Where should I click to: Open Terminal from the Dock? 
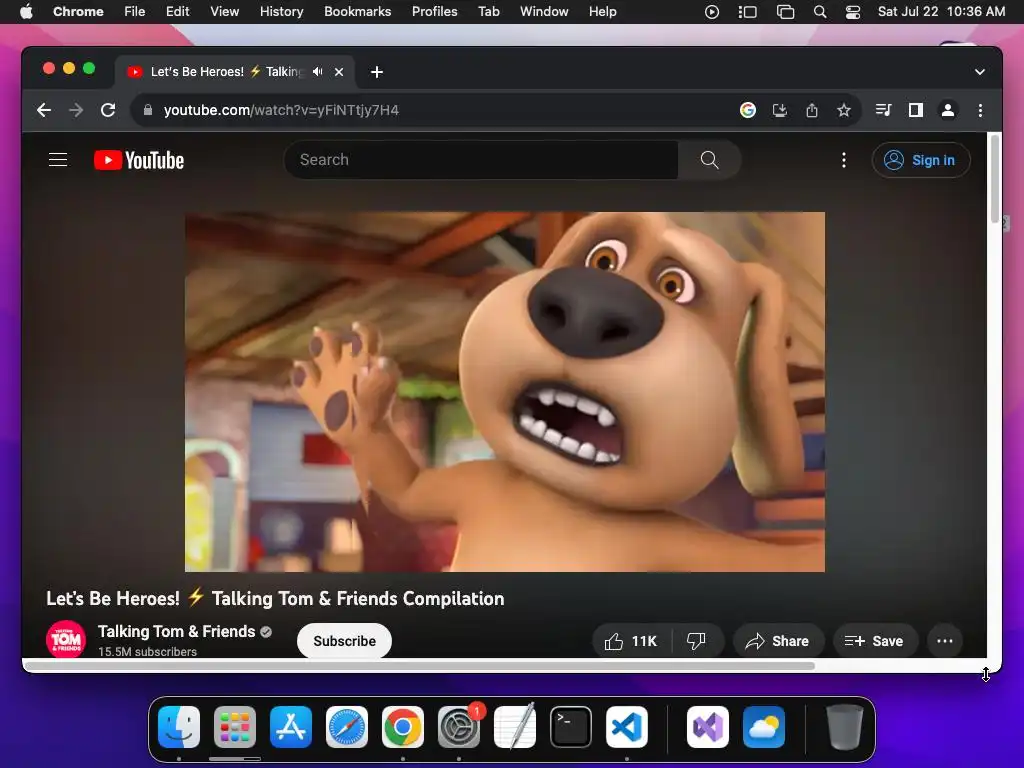(x=571, y=727)
